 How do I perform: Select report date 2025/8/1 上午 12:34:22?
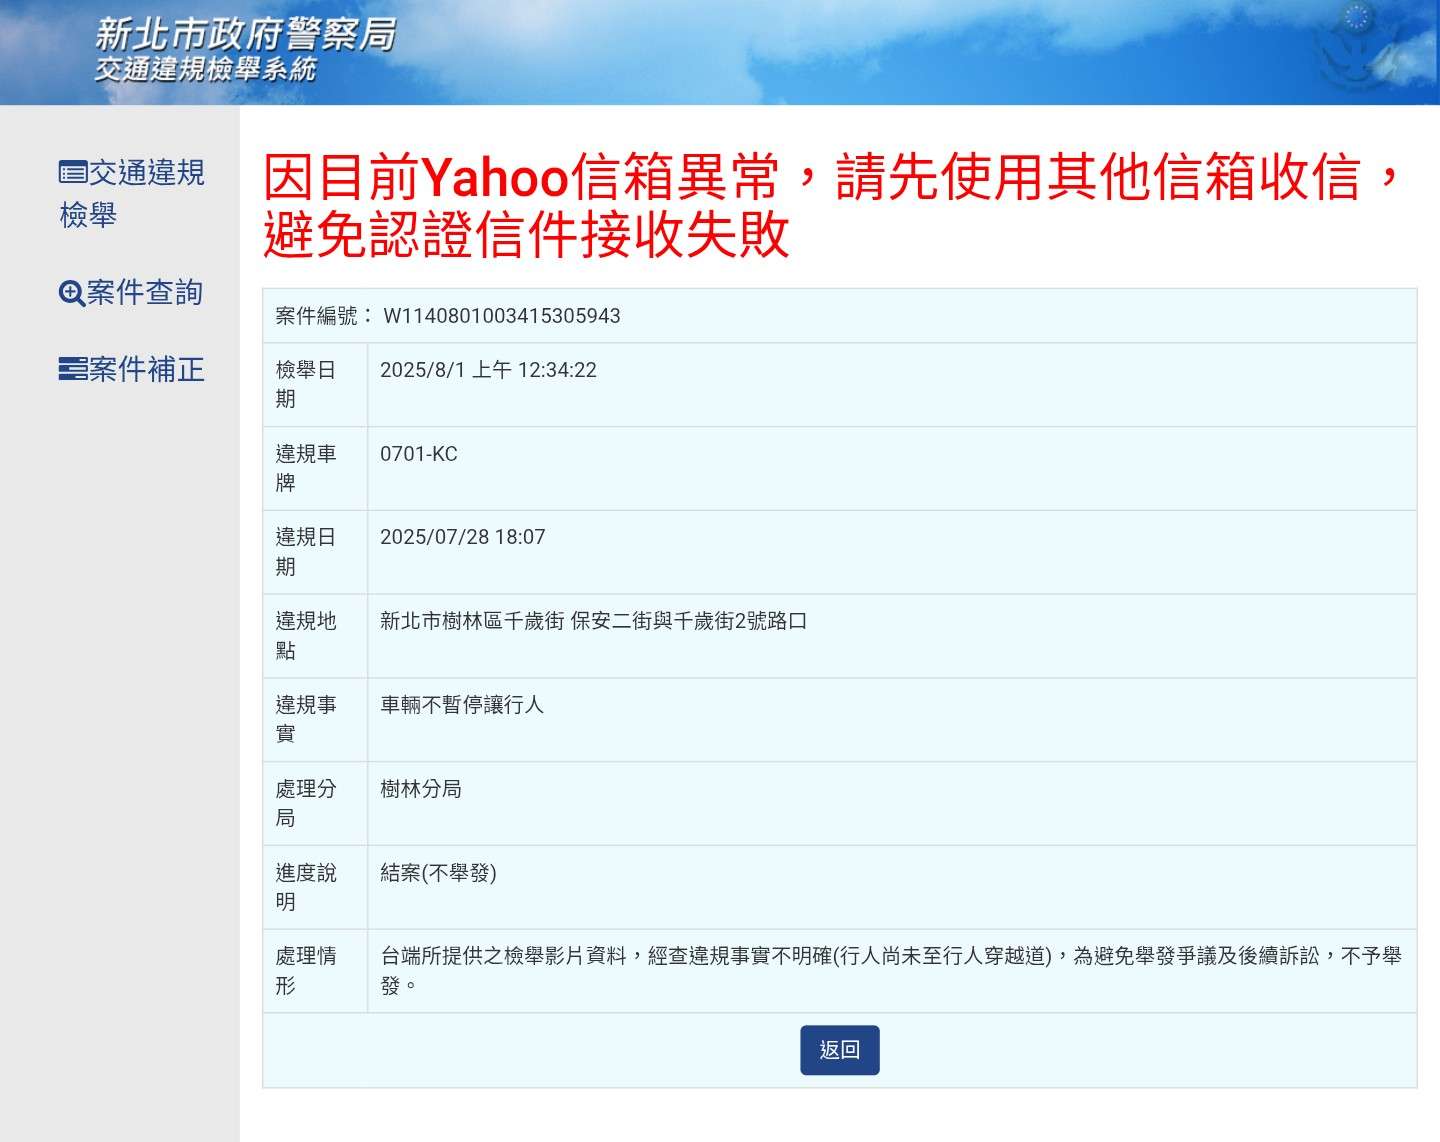[x=488, y=370]
